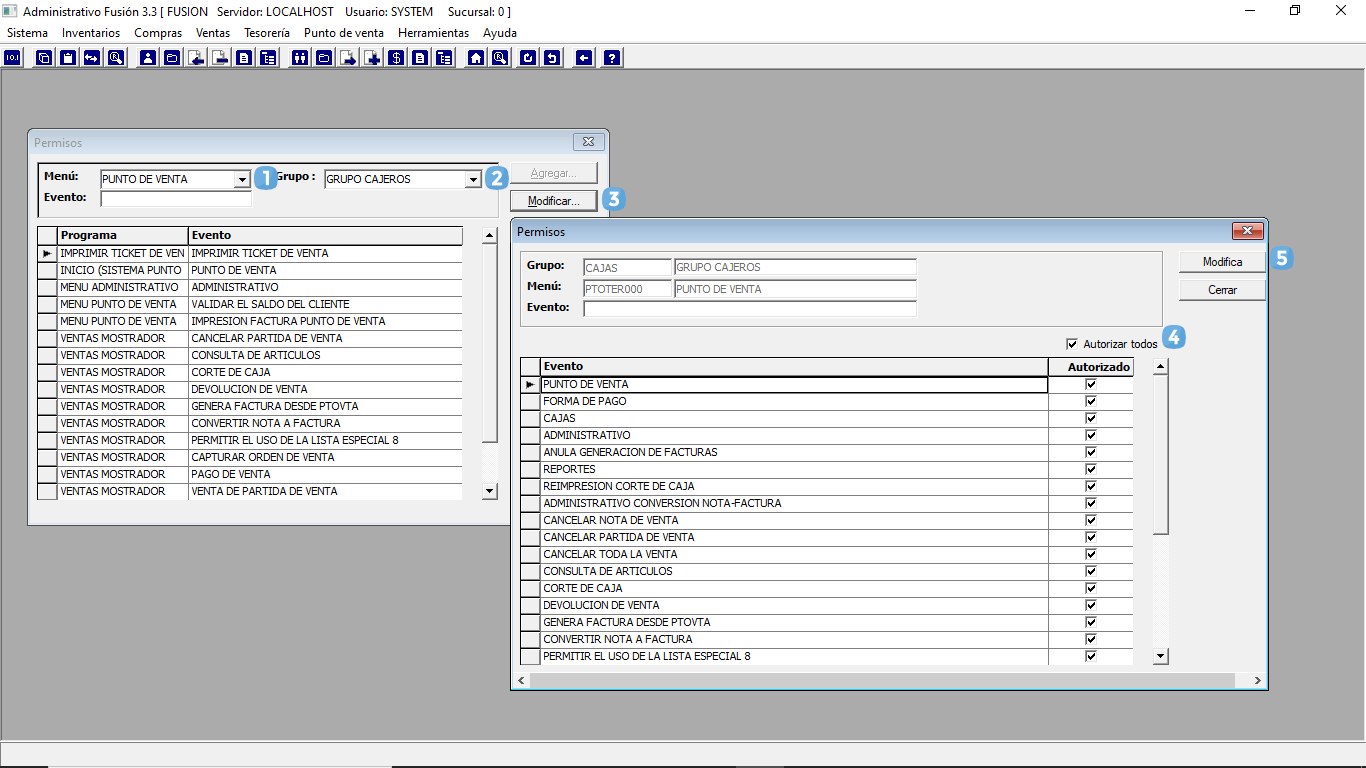Image resolution: width=1366 pixels, height=768 pixels.
Task: Open the Punto de venta menu
Action: click(344, 33)
